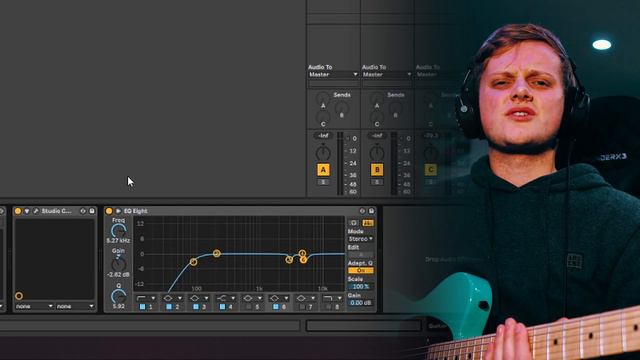Click the EQ Eight Q knob
The width and height of the screenshot is (640, 360).
[118, 296]
